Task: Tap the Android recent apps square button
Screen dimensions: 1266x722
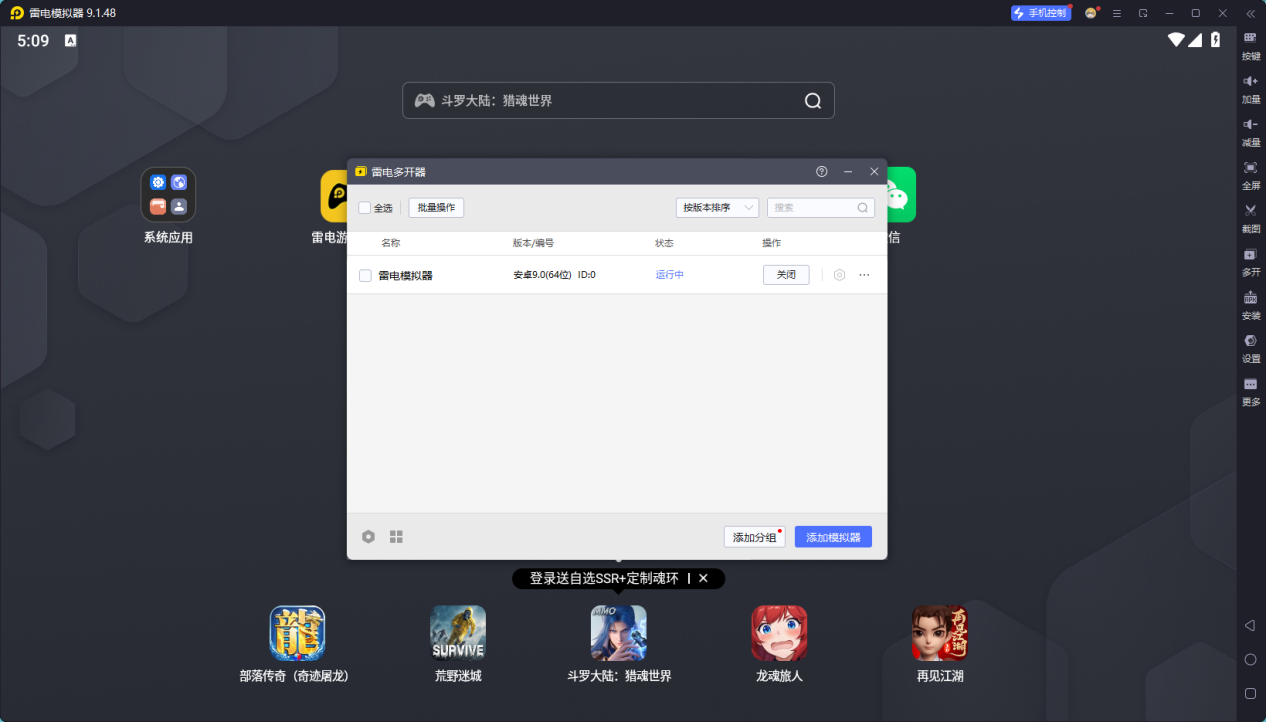Action: [x=1250, y=693]
